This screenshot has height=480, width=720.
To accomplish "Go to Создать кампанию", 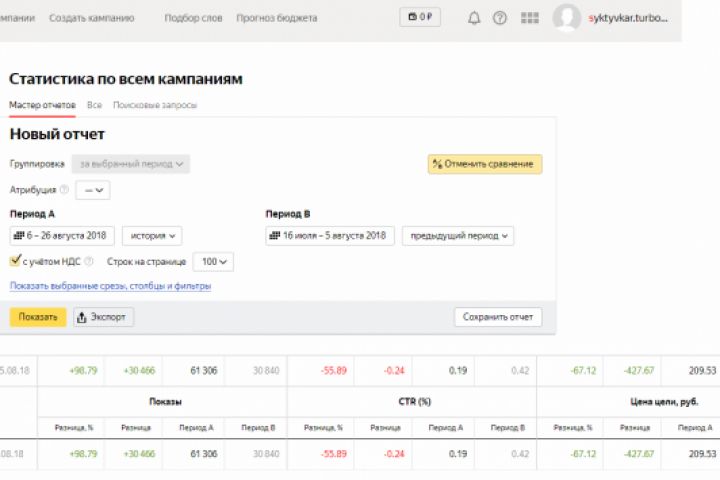I will pyautogui.click(x=92, y=18).
